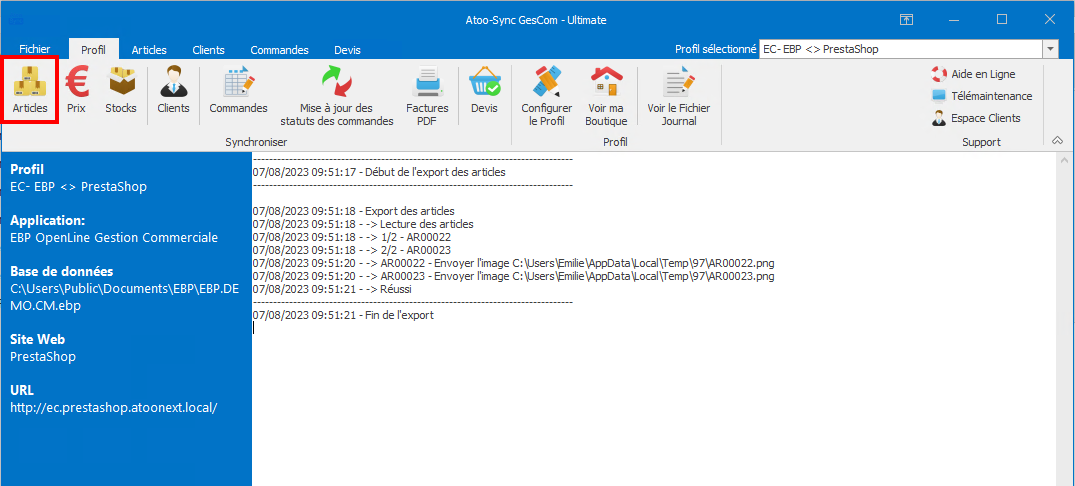
Task: Open the Prix euro icon
Action: point(76,90)
